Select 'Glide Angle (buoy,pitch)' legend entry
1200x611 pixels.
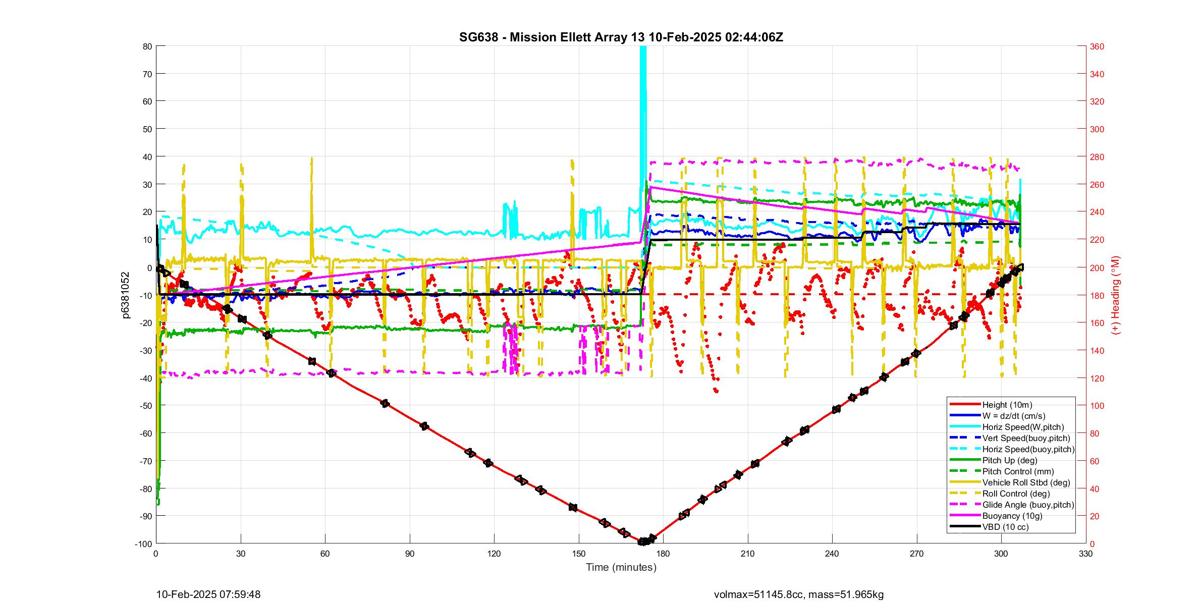click(x=1030, y=504)
